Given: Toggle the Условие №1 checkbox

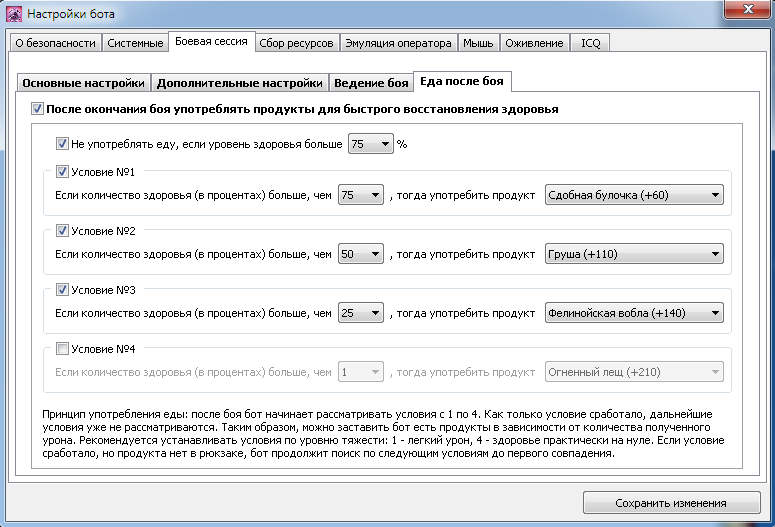Looking at the screenshot, I should tap(62, 172).
